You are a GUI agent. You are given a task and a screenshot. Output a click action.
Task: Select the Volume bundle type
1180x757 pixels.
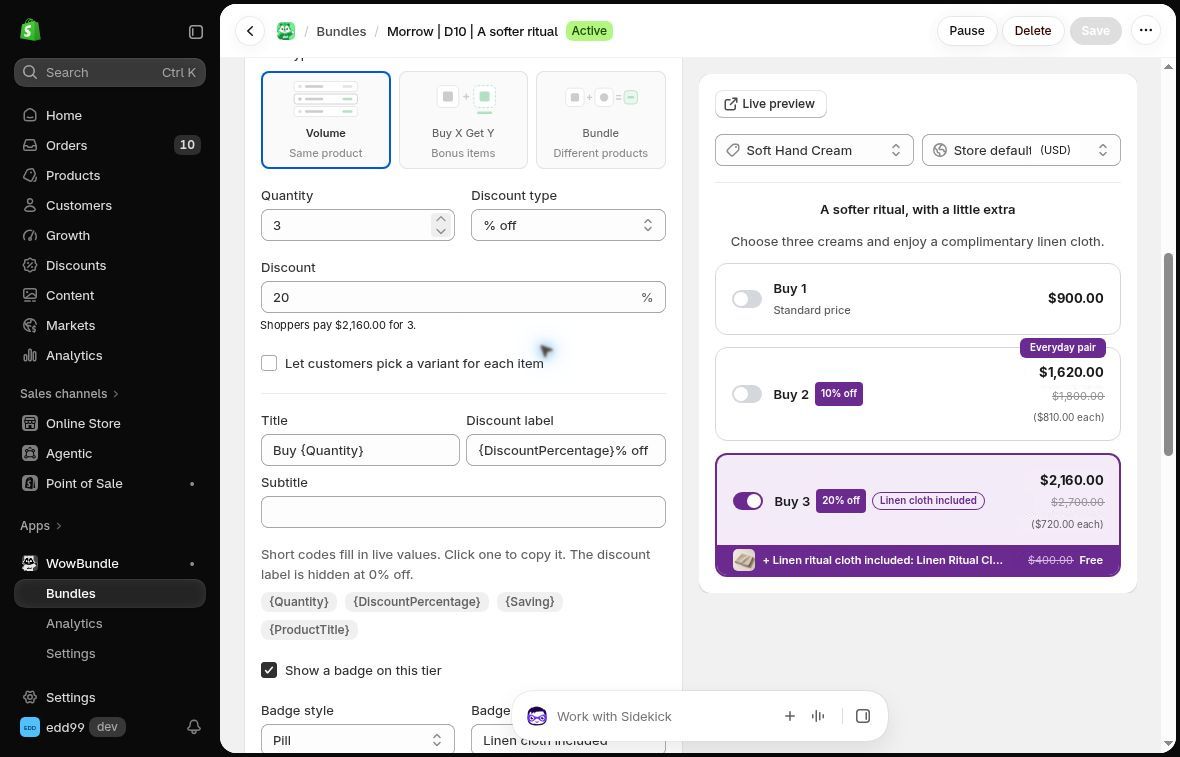326,120
